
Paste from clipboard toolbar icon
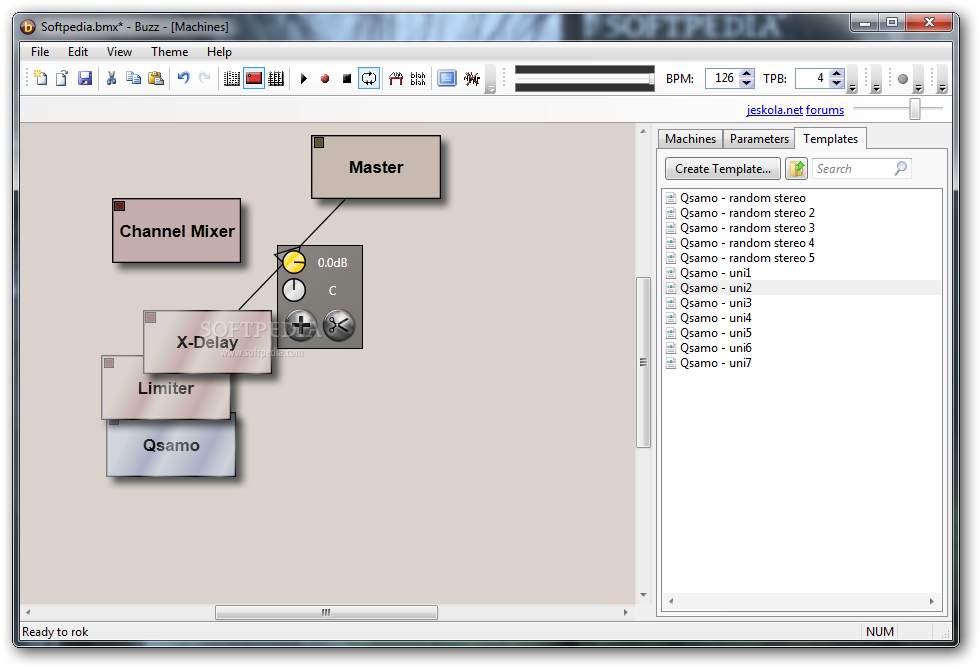[156, 78]
